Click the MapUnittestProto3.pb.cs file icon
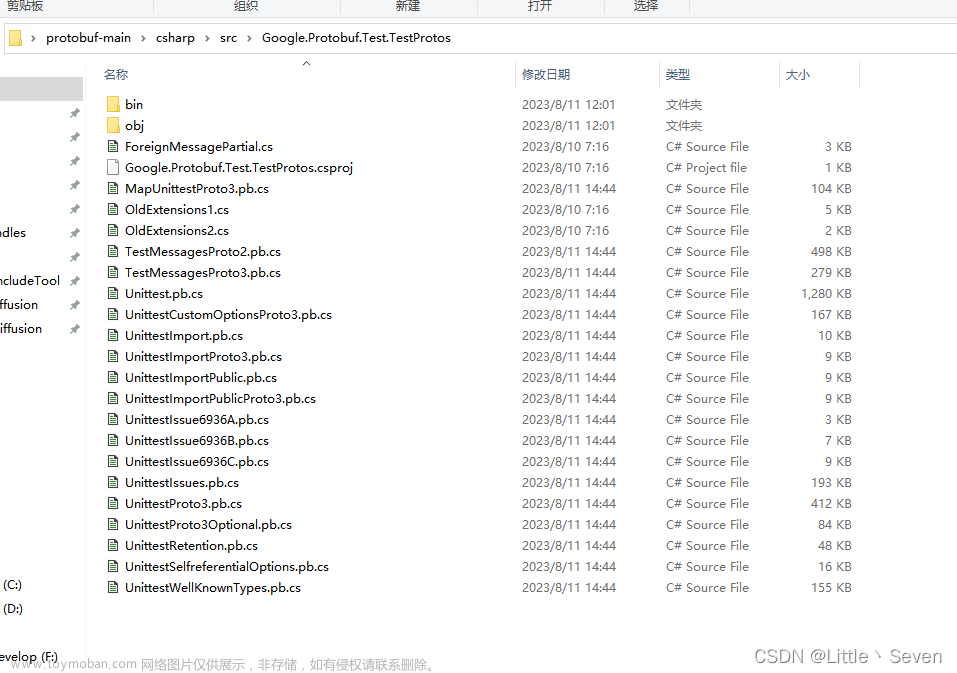 pyautogui.click(x=113, y=189)
